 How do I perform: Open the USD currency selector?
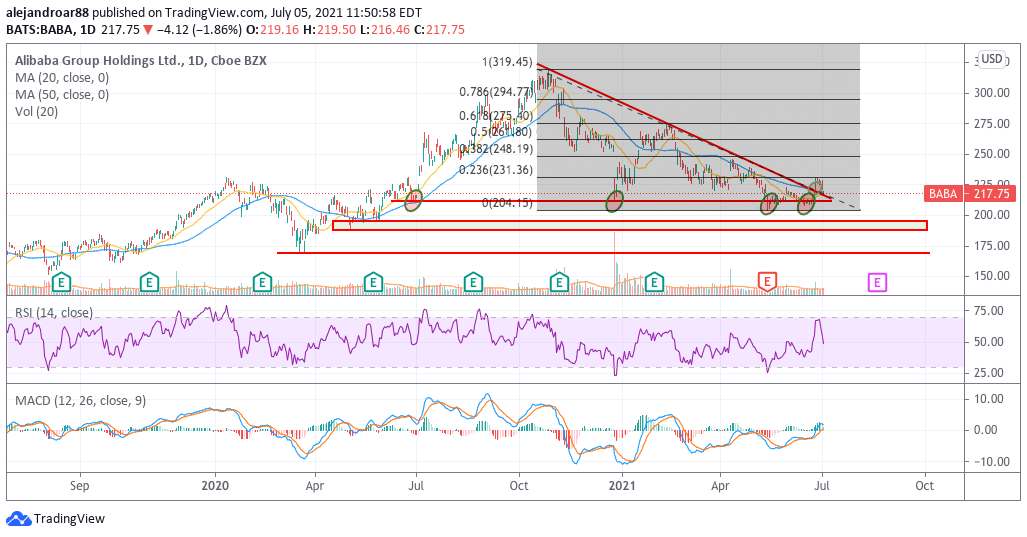(992, 59)
